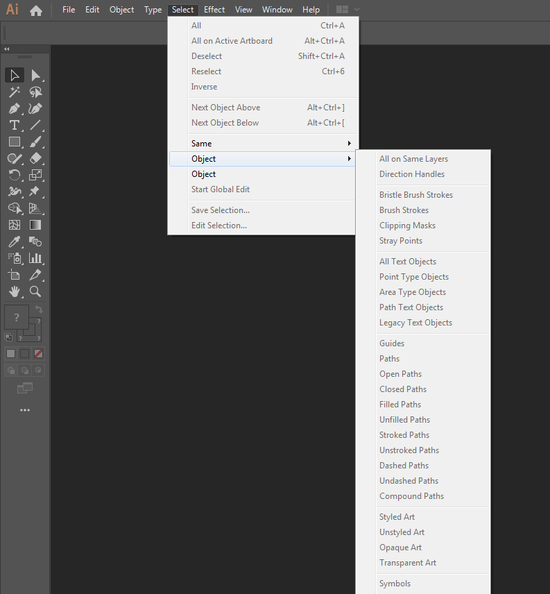Choose the Artboard tool
Image resolution: width=550 pixels, height=594 pixels.
point(14,275)
